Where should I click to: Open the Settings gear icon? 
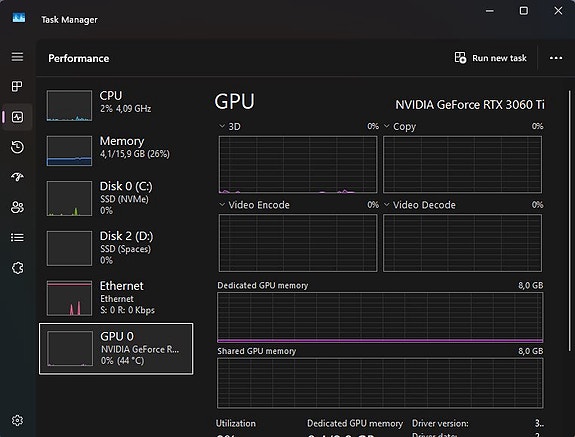coord(17,420)
